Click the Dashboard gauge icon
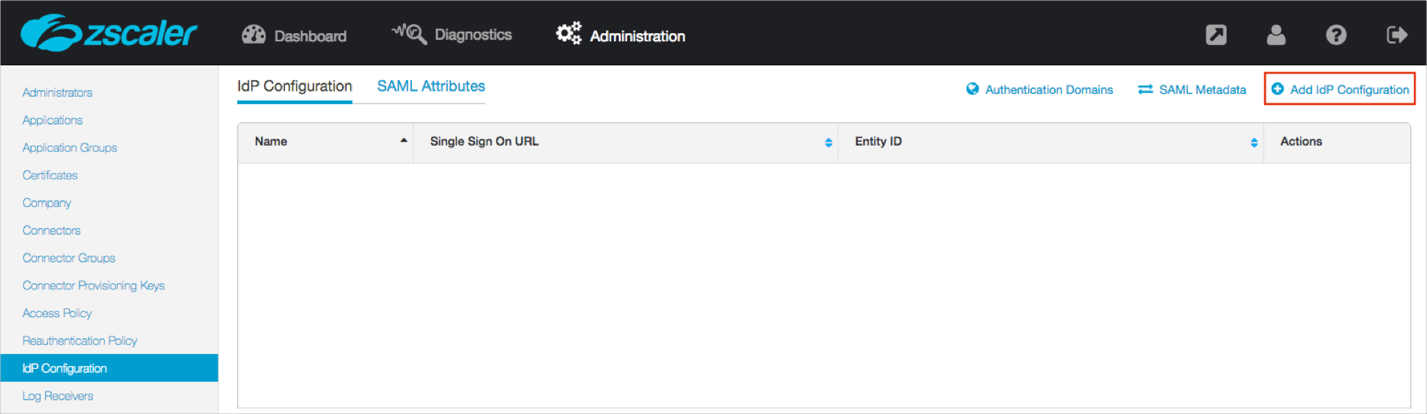The width and height of the screenshot is (1427, 414). pyautogui.click(x=254, y=35)
